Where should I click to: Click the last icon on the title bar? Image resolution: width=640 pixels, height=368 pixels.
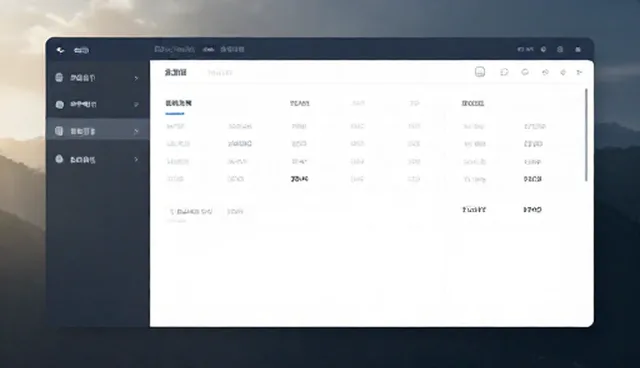(x=578, y=49)
